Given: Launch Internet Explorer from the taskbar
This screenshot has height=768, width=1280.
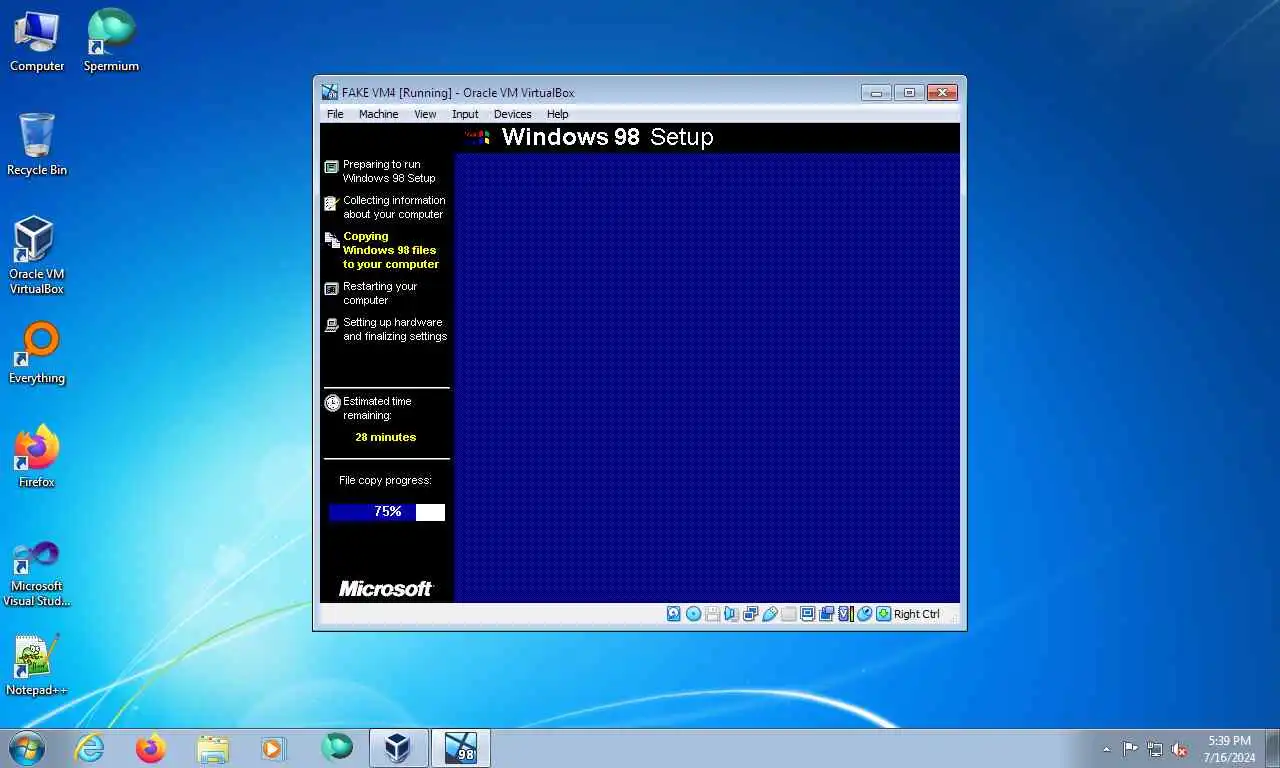Looking at the screenshot, I should coord(90,748).
